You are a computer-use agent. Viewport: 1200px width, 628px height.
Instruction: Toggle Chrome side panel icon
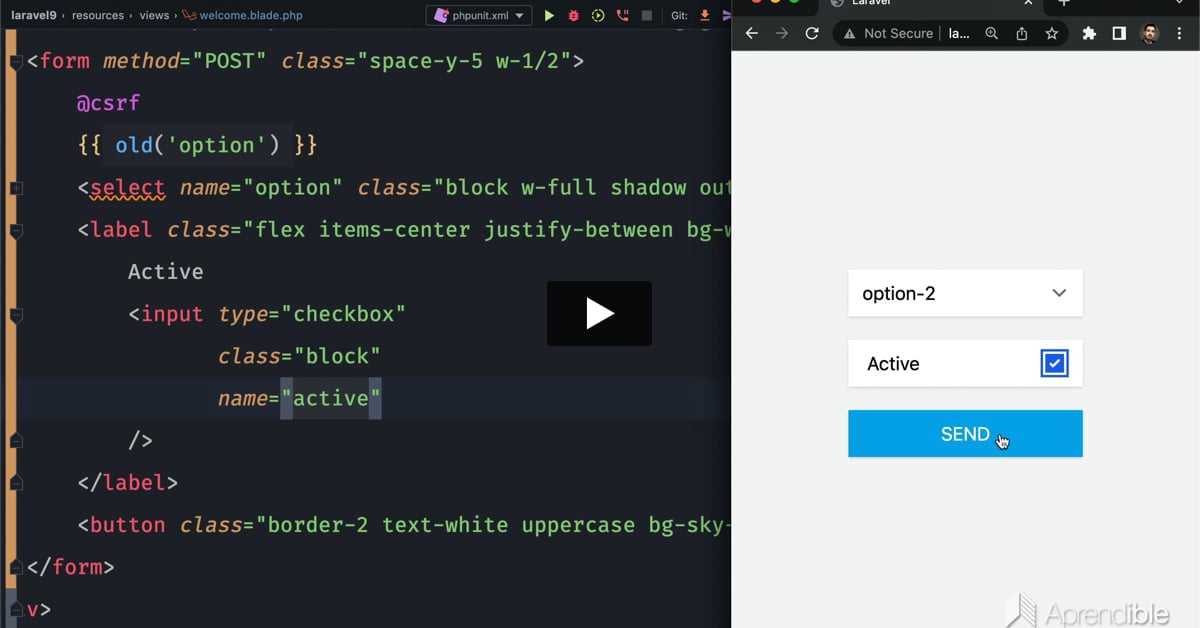[x=1120, y=33]
